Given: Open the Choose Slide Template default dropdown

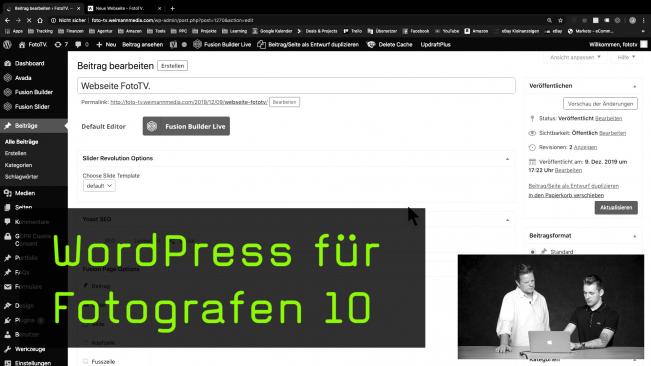Looking at the screenshot, I should 99,186.
